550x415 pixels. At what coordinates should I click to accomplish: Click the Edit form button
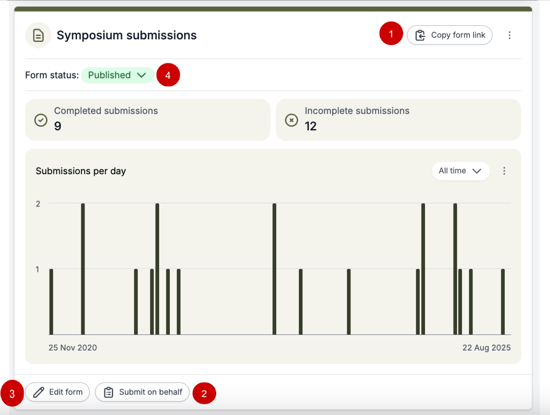pos(58,392)
